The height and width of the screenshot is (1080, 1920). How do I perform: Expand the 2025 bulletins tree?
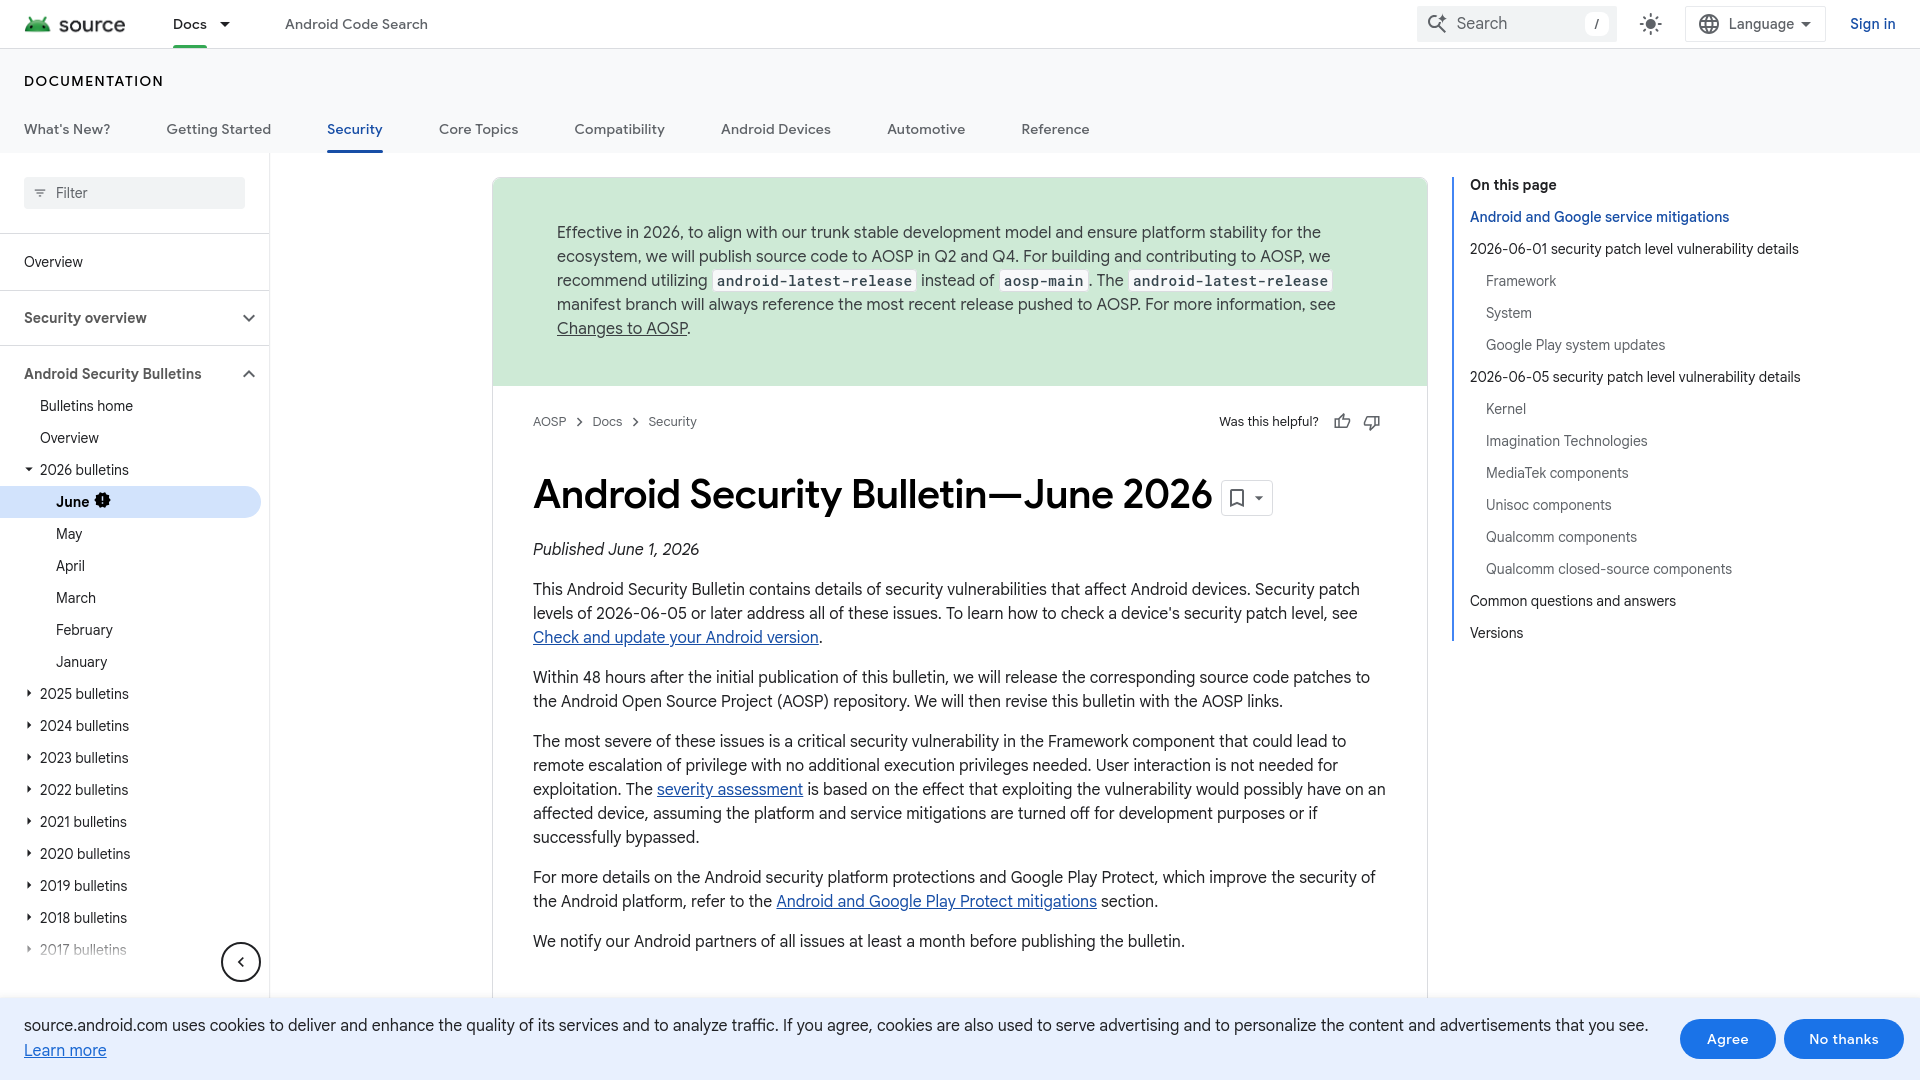[29, 693]
